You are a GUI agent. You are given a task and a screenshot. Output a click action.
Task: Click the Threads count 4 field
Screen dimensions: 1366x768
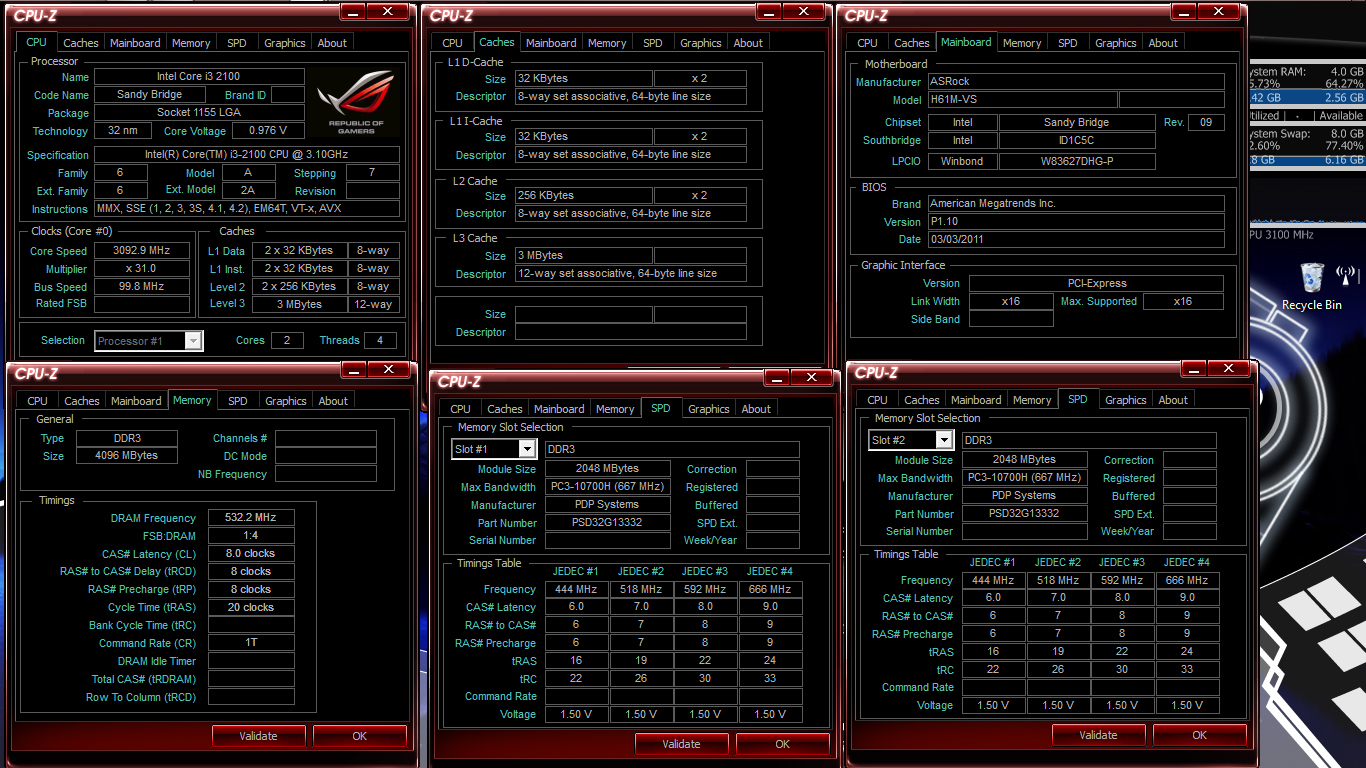coord(380,341)
